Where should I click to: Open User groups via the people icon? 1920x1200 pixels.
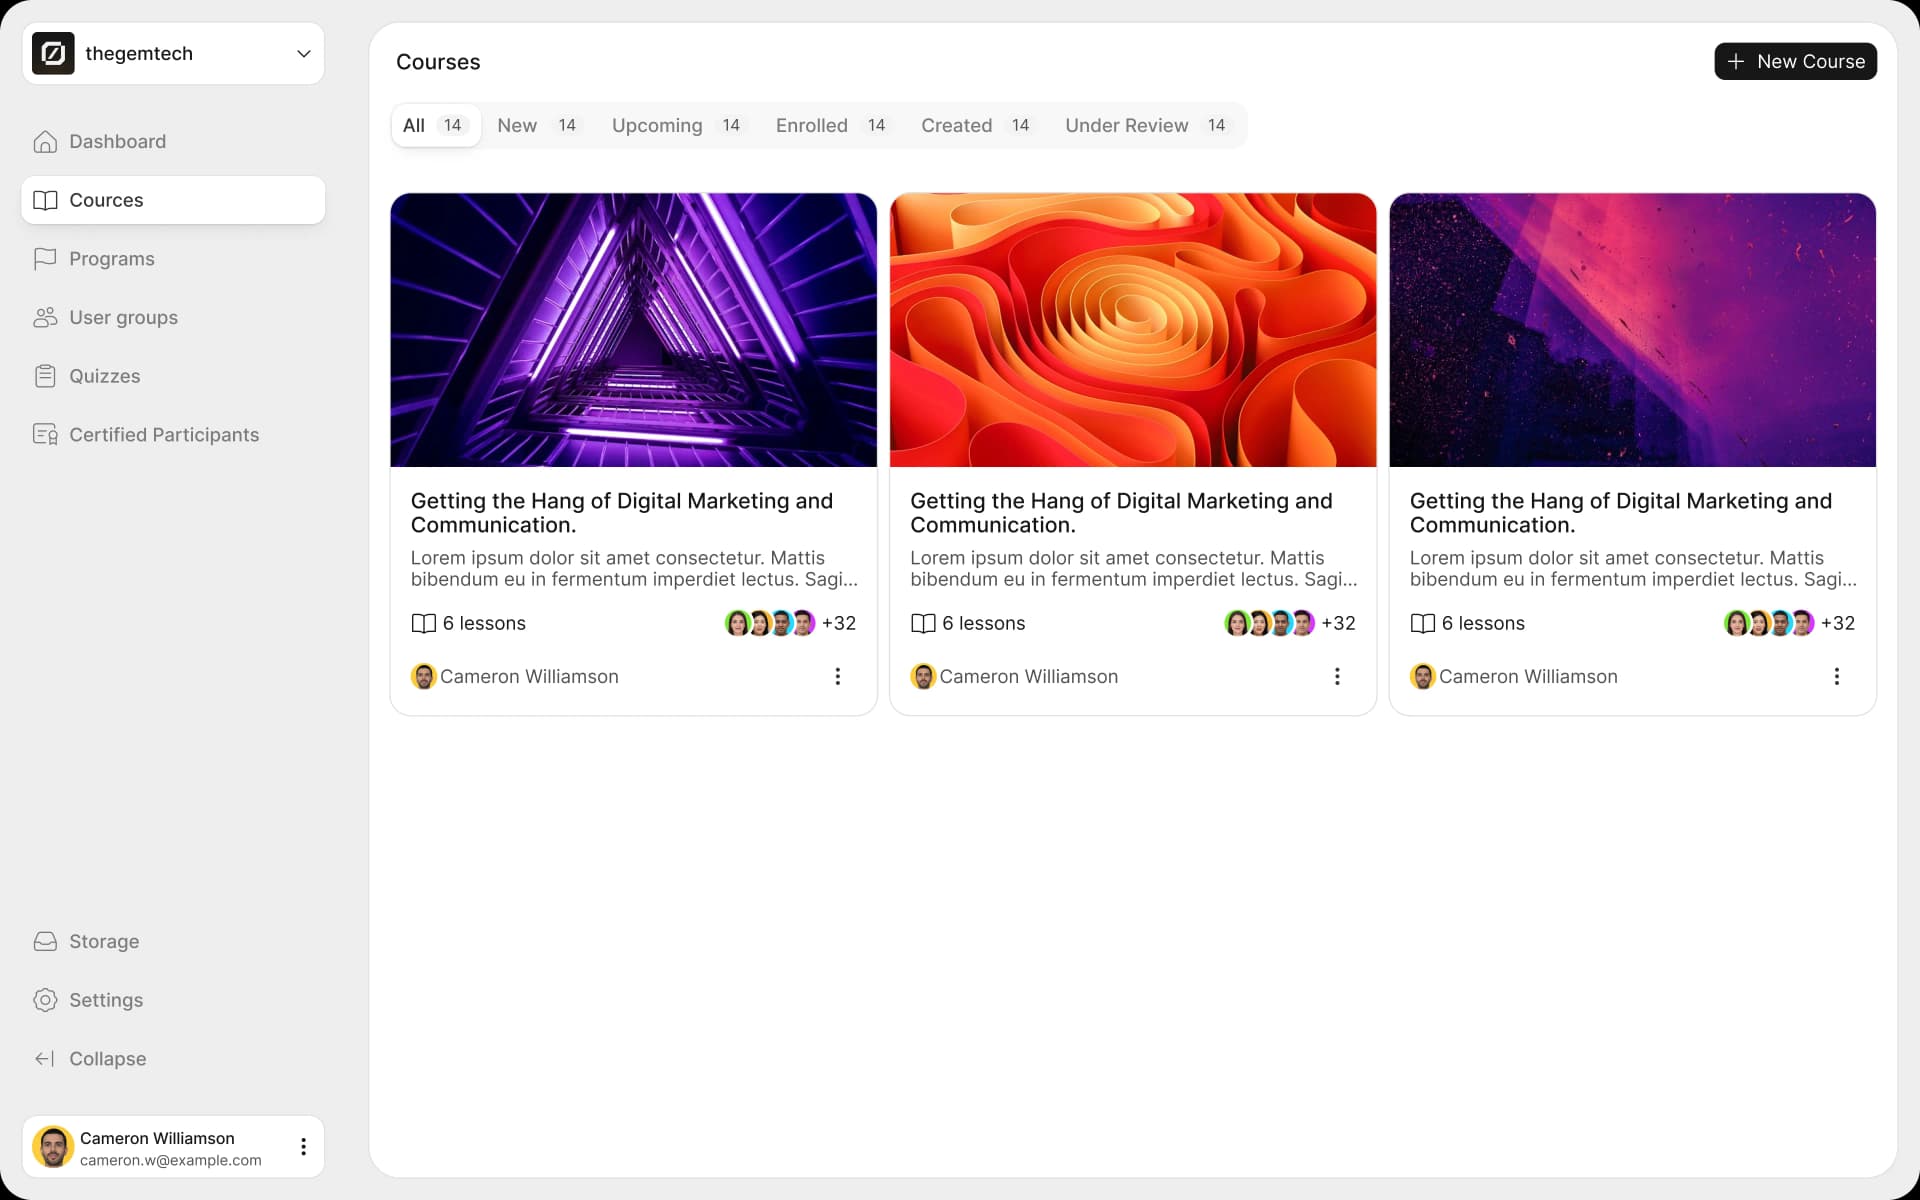(x=45, y=318)
